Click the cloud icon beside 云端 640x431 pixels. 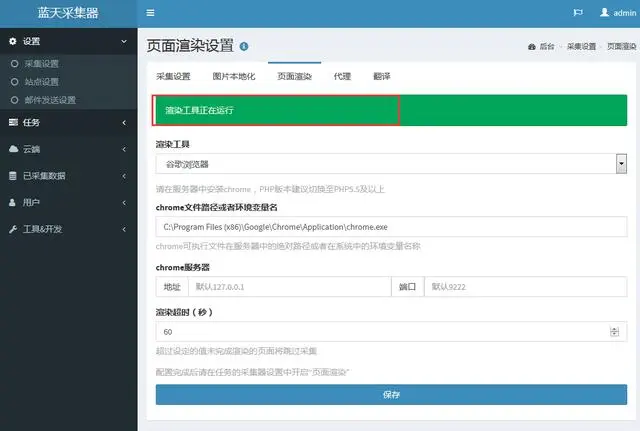[13, 149]
